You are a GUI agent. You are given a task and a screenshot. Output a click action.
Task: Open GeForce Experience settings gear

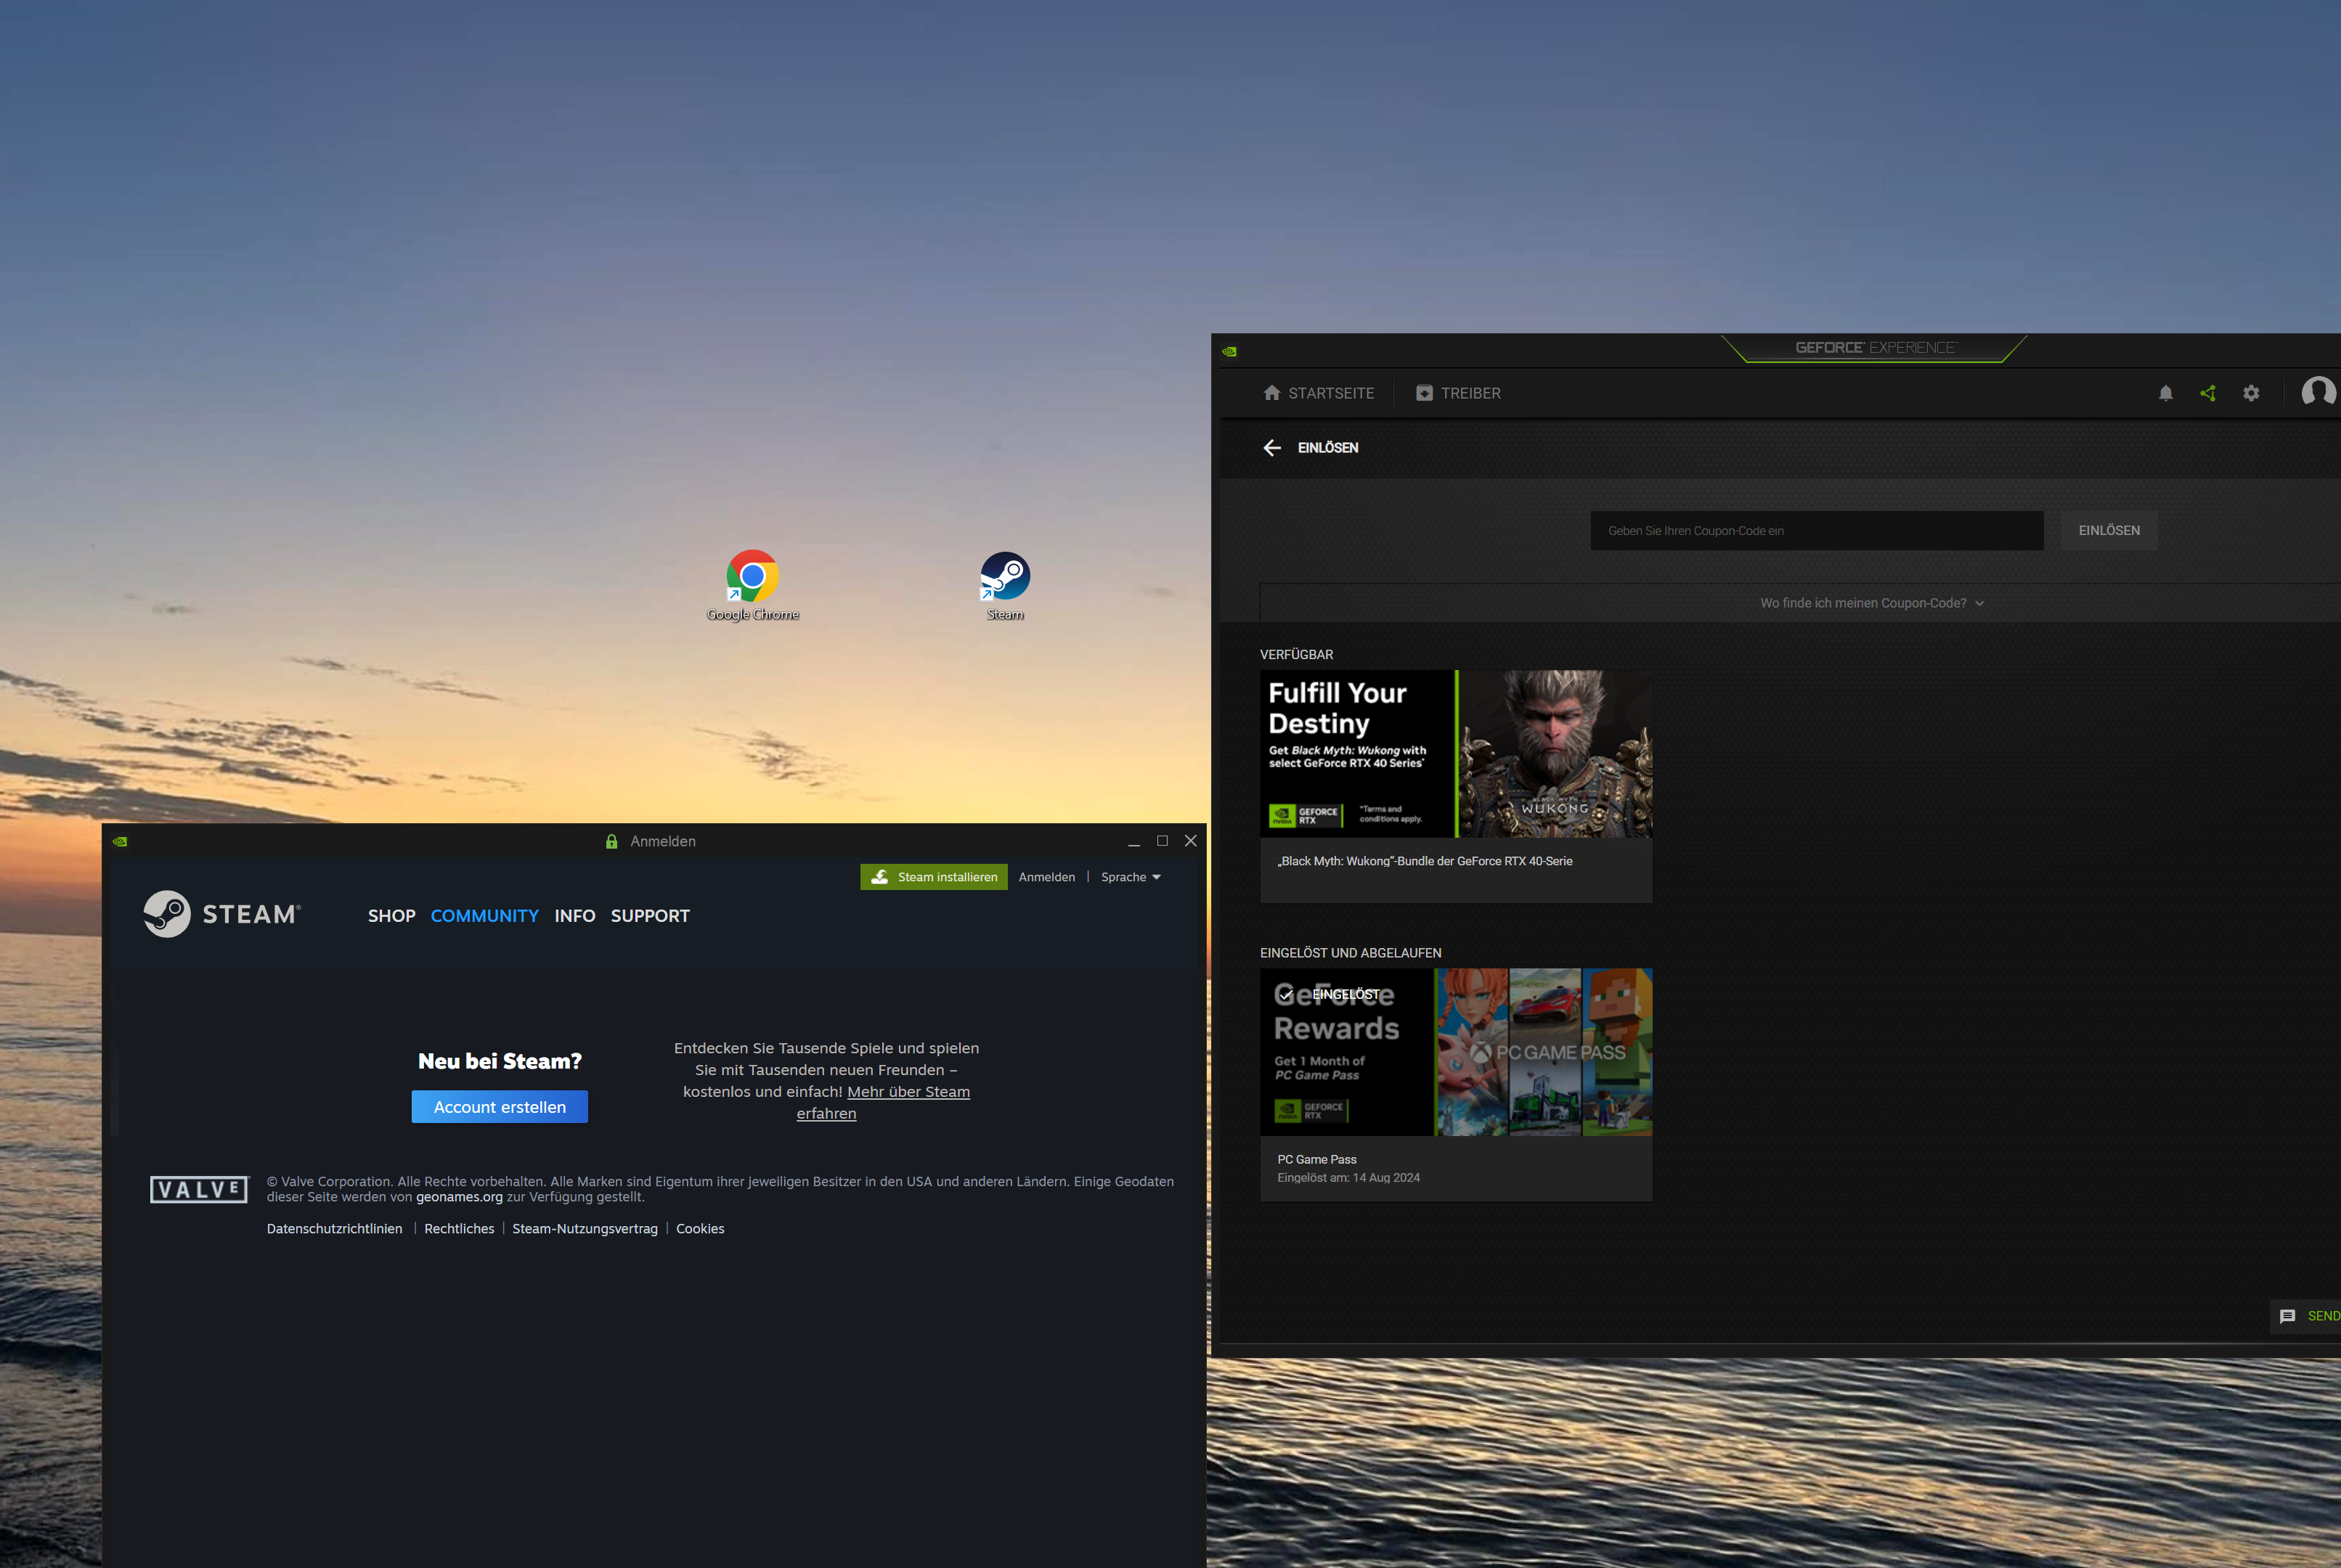(2251, 393)
